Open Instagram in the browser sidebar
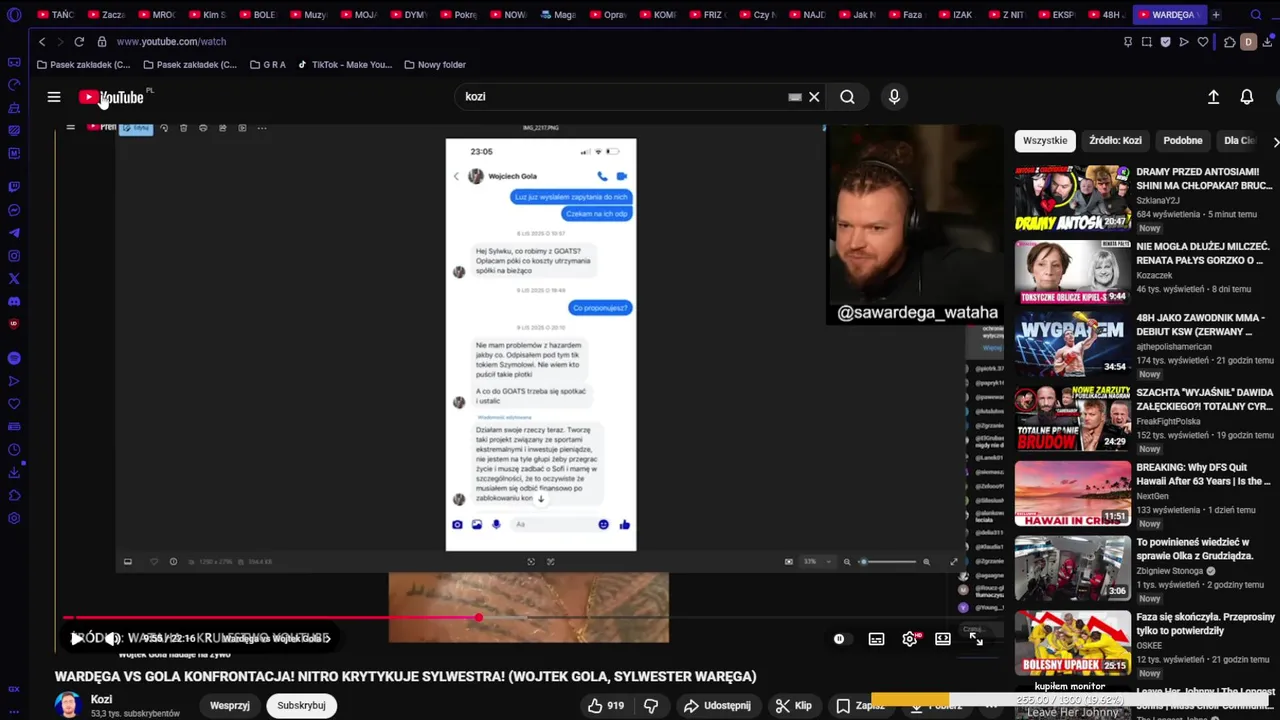Image resolution: width=1280 pixels, height=720 pixels. 14,256
